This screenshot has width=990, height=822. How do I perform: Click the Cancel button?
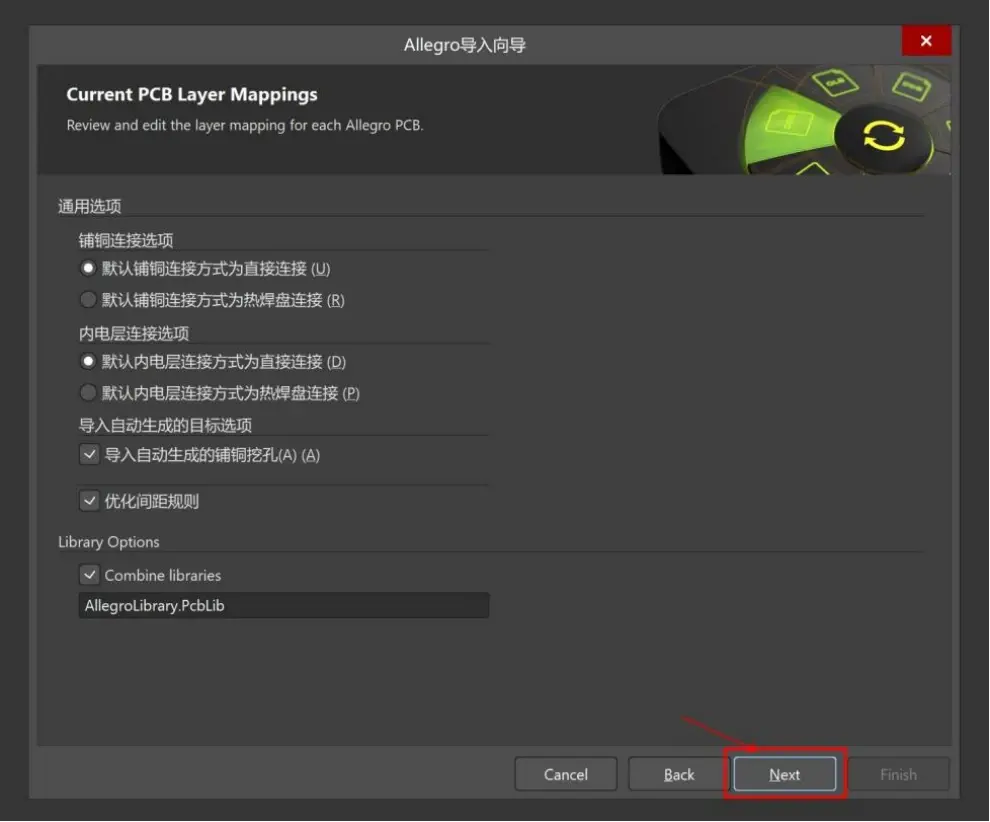(x=566, y=775)
